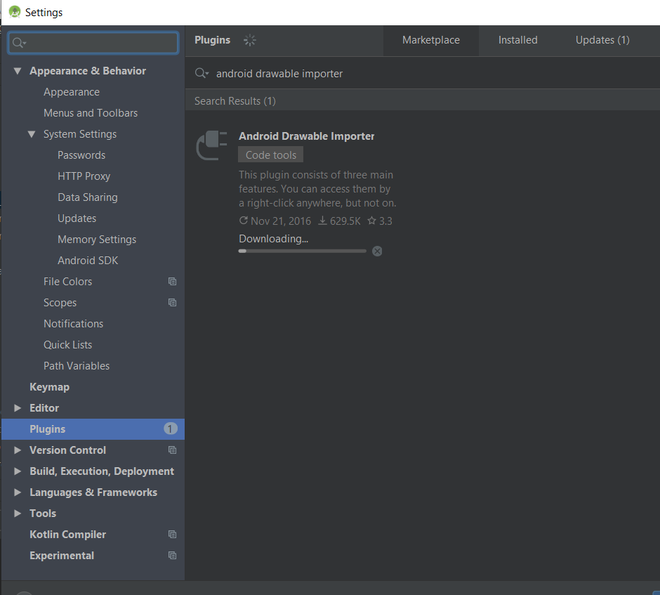Click the star rating 3.3 icon

pos(372,220)
